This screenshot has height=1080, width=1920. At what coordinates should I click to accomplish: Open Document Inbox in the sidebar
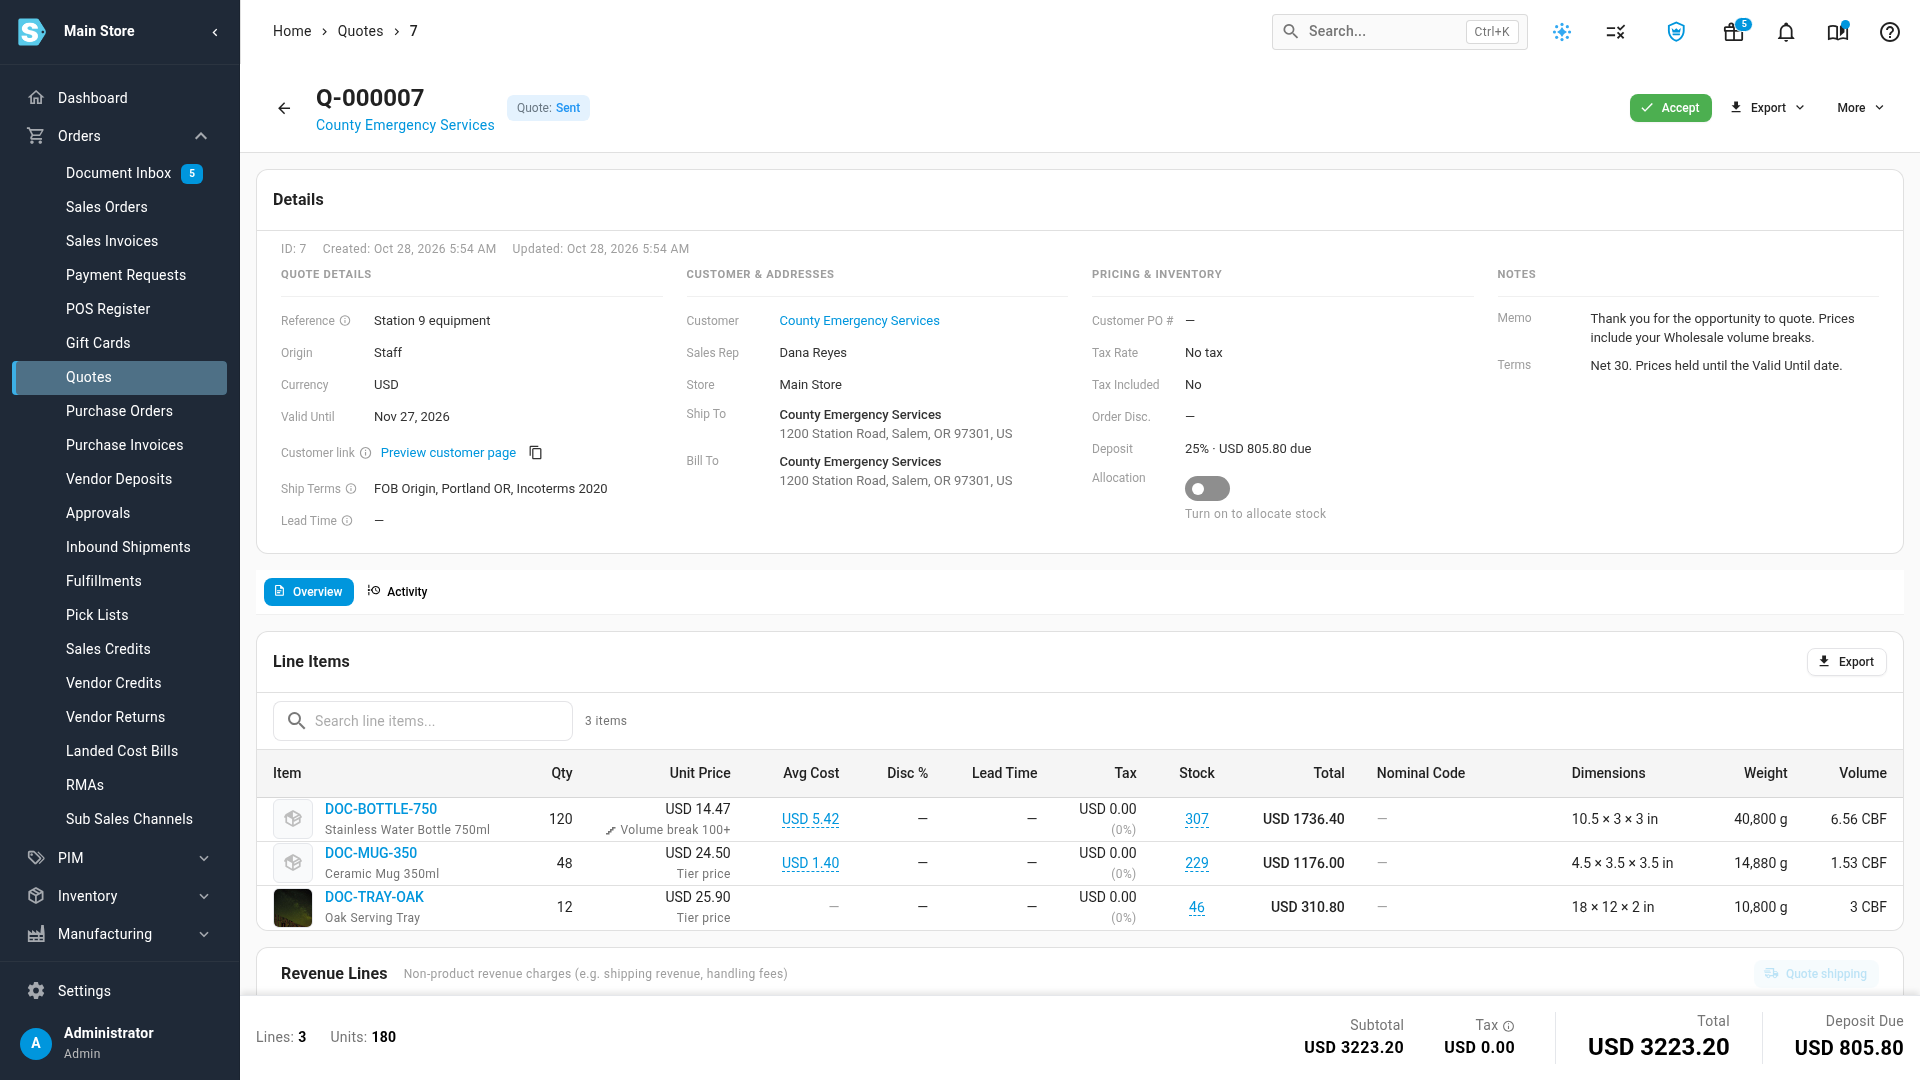point(120,173)
